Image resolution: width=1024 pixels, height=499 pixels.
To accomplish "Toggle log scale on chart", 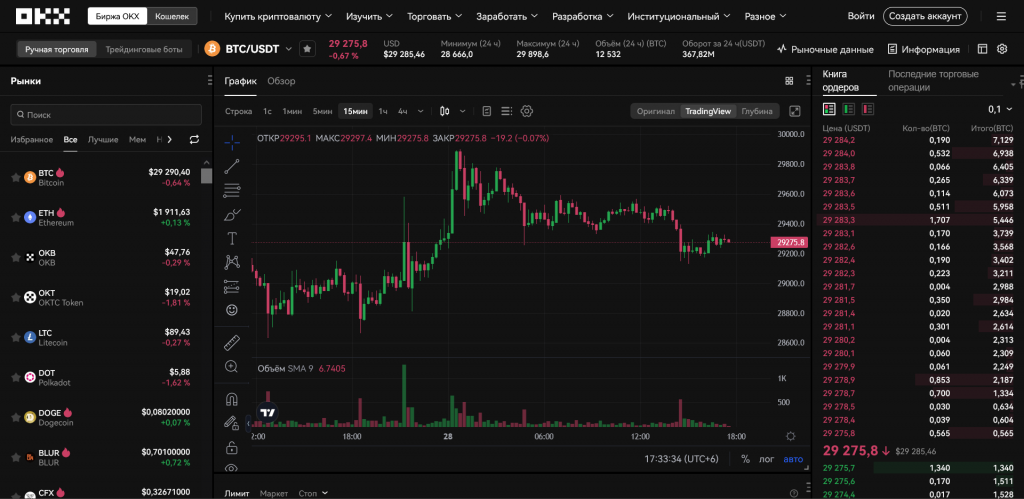I will coord(767,459).
